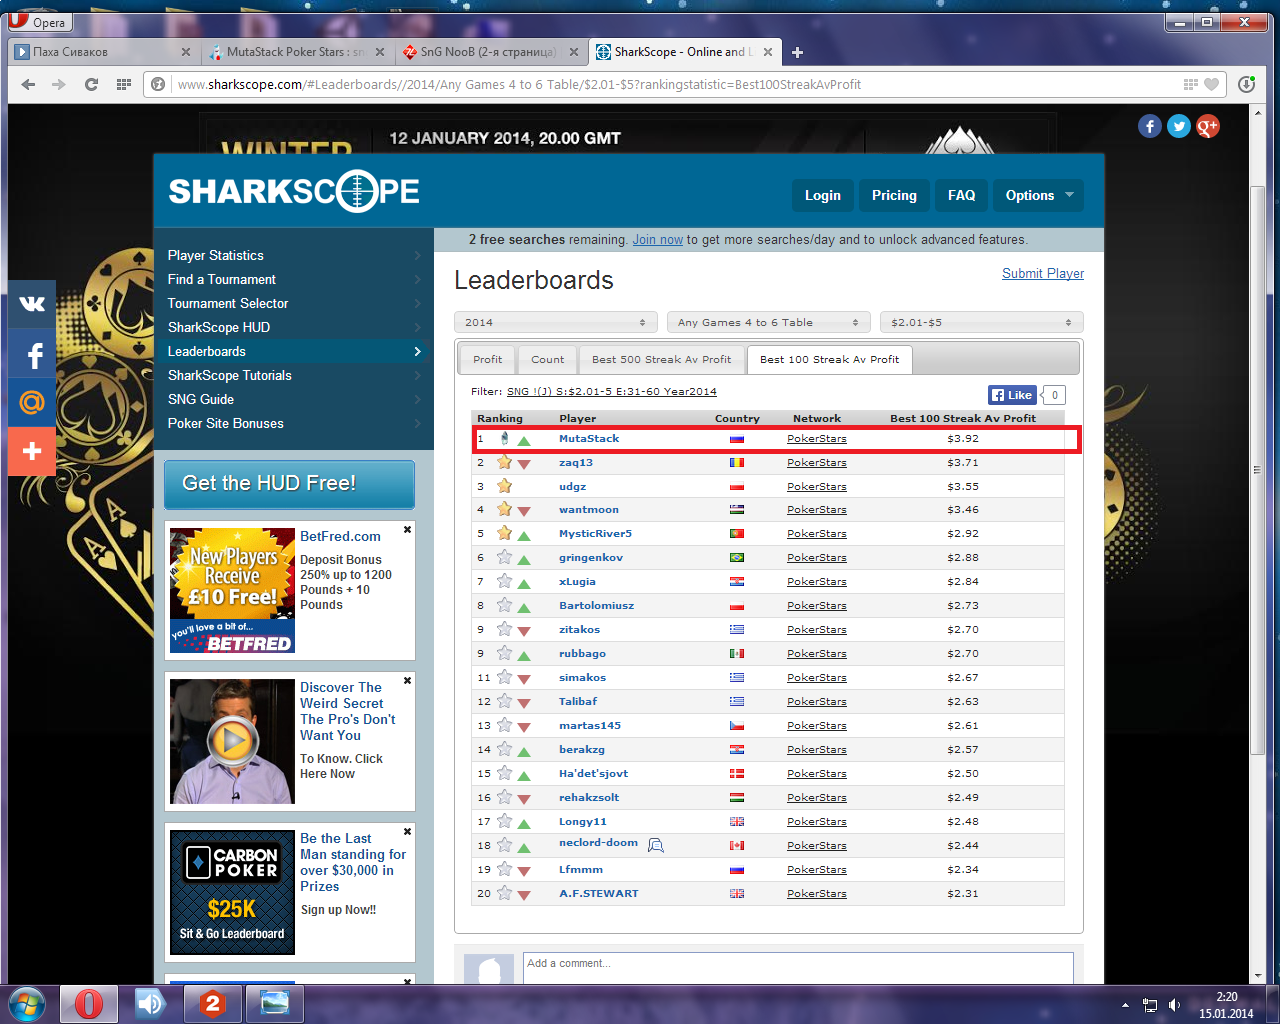Click the Pricing button
1280x1024 pixels.
894,195
